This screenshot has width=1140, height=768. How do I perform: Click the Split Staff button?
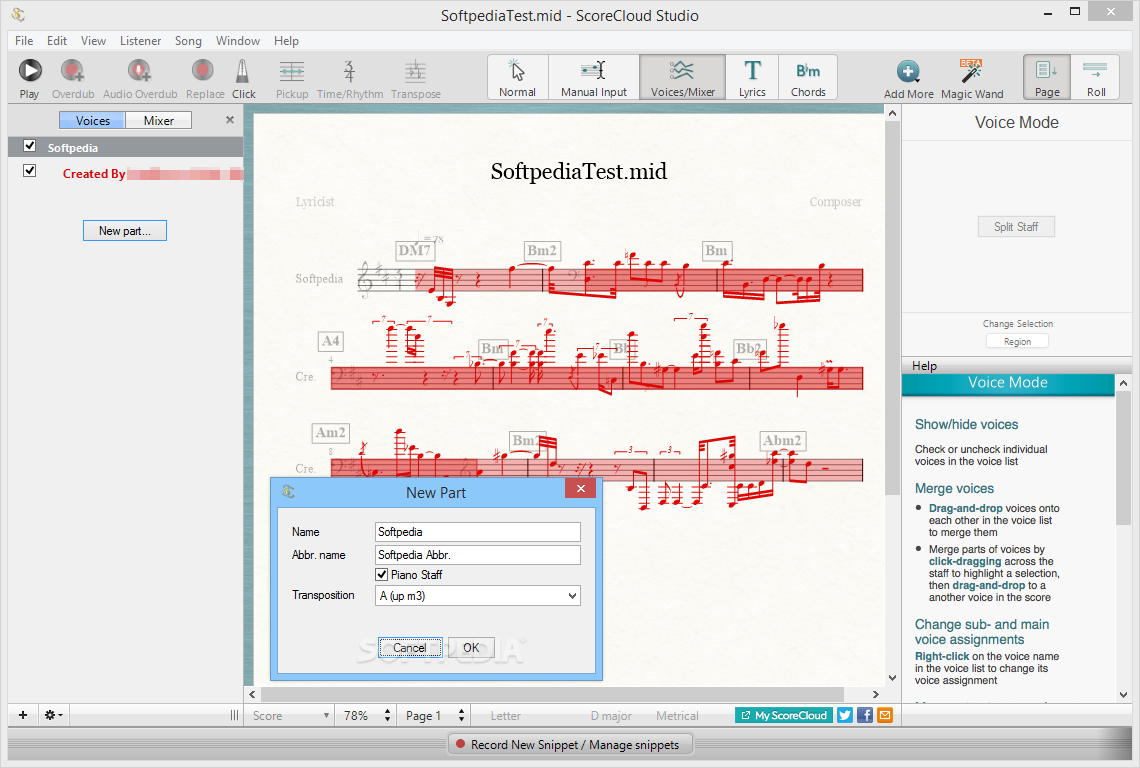click(1016, 227)
